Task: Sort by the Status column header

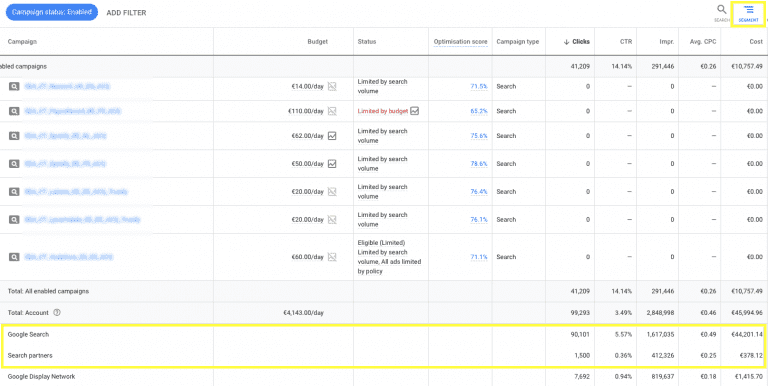Action: (367, 42)
